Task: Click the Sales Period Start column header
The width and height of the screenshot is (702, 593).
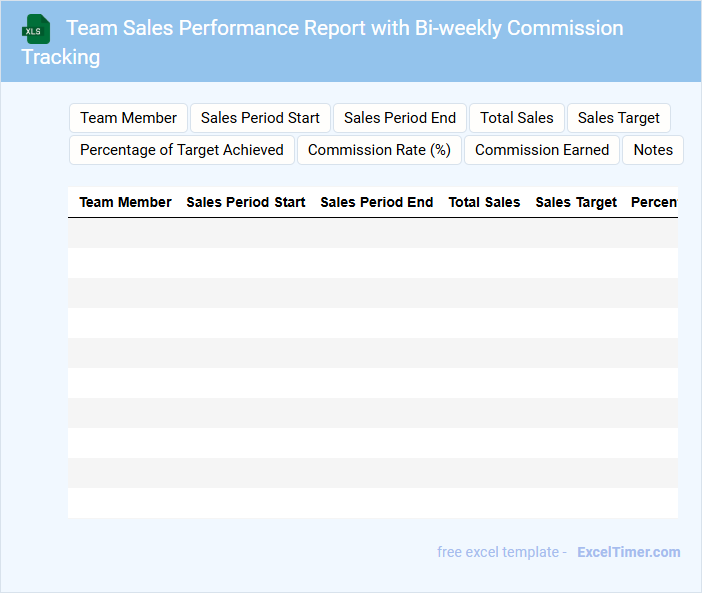Action: [246, 202]
